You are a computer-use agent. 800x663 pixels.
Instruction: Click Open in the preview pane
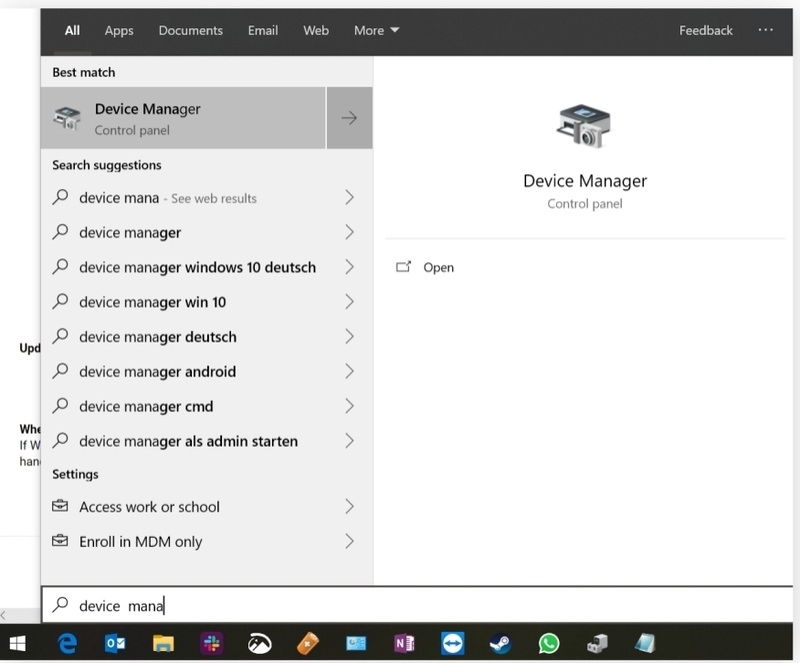(438, 267)
